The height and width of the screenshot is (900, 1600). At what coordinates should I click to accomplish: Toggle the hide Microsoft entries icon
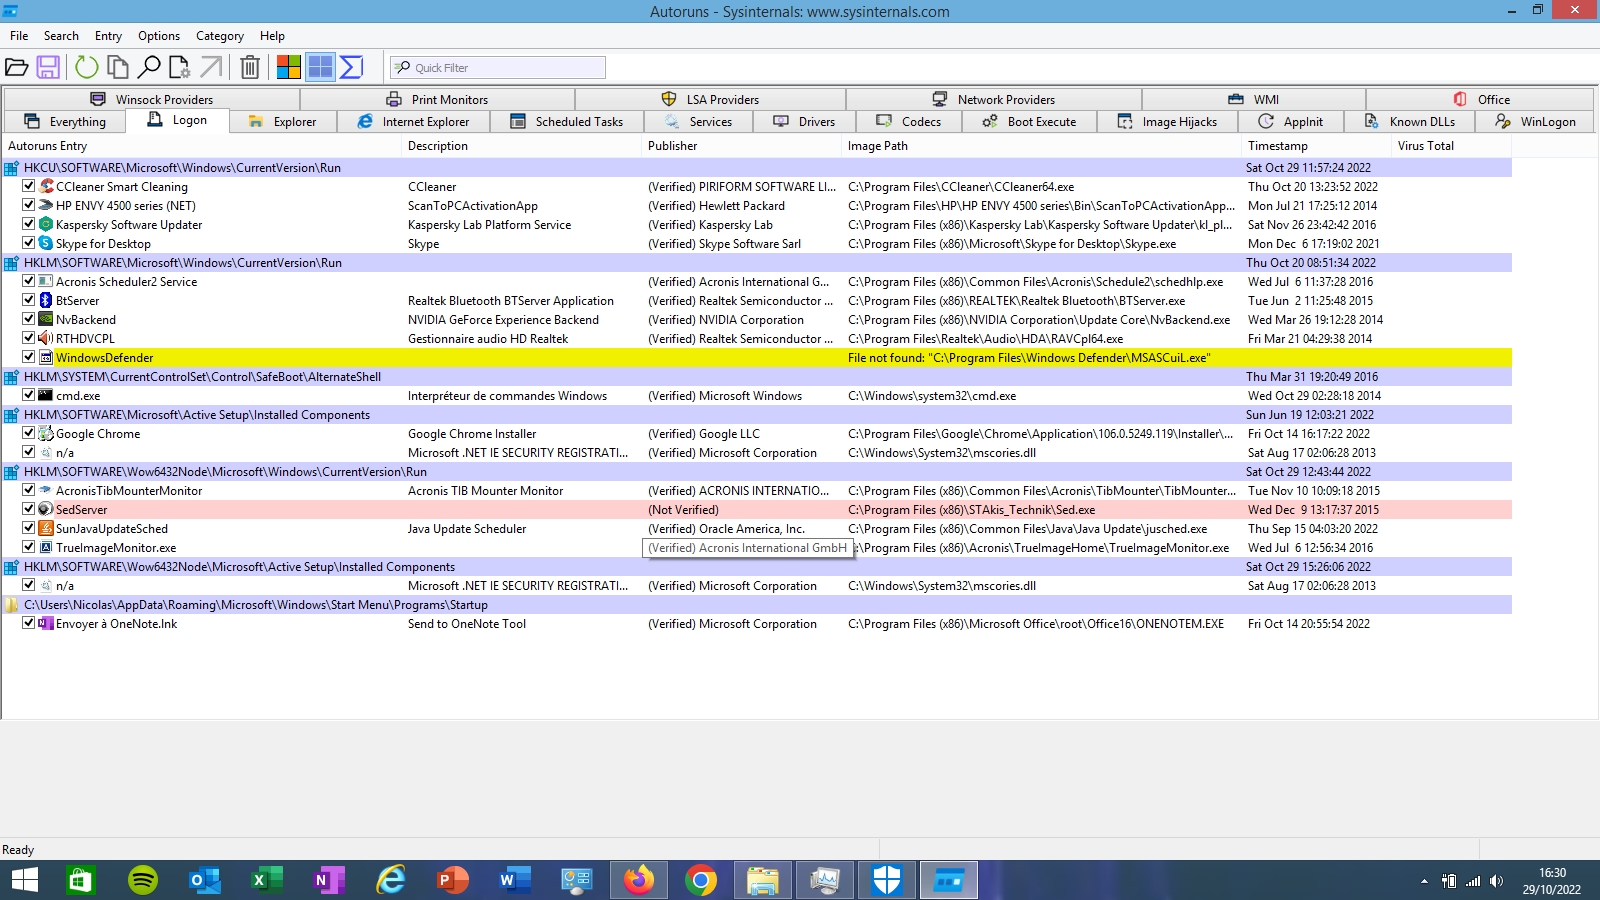[289, 67]
